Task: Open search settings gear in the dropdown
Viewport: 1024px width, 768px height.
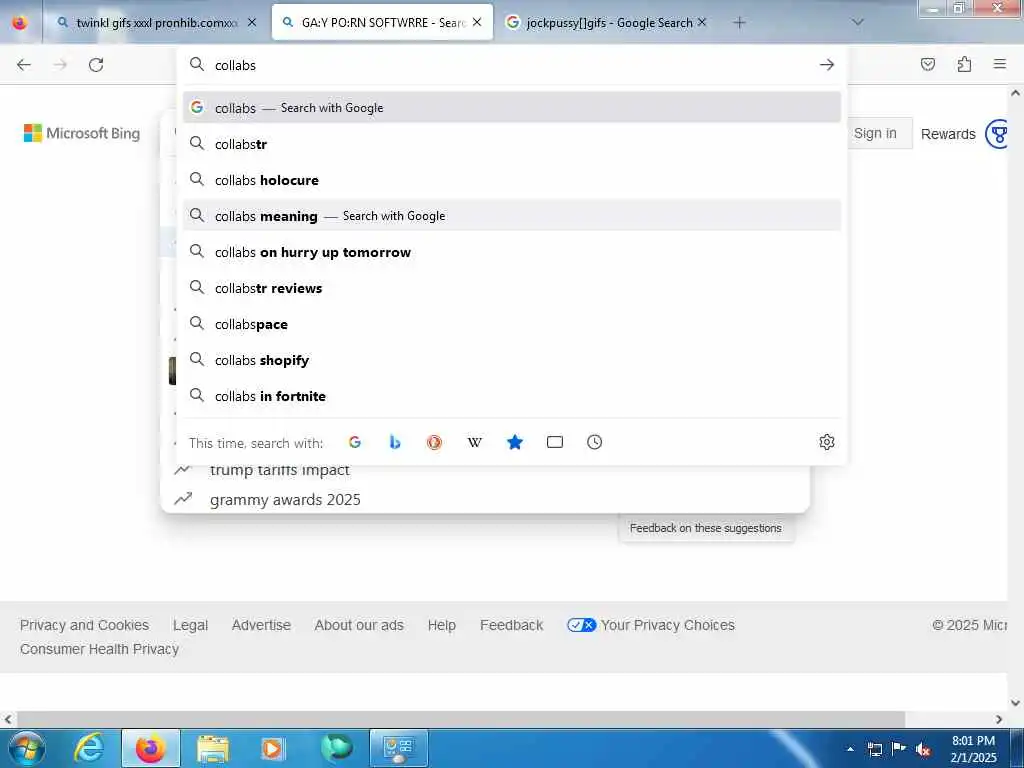Action: (827, 442)
